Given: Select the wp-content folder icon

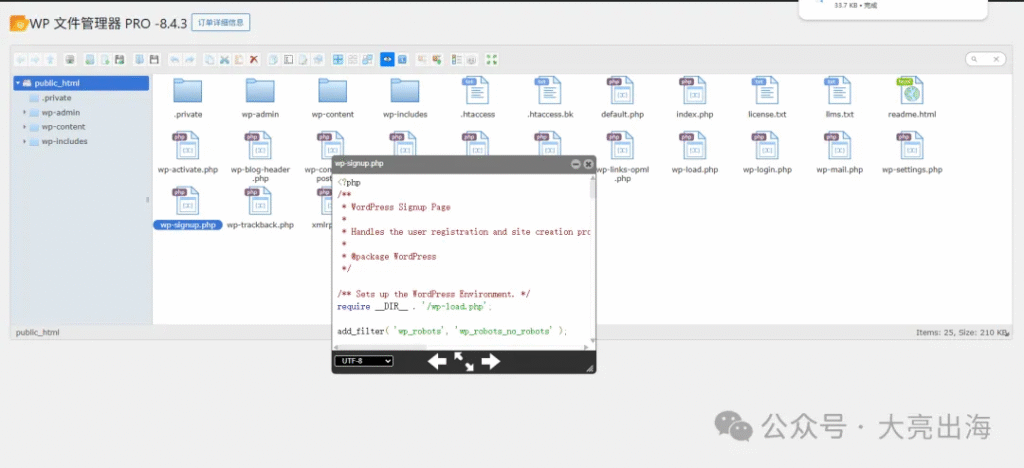Looking at the screenshot, I should [x=332, y=91].
